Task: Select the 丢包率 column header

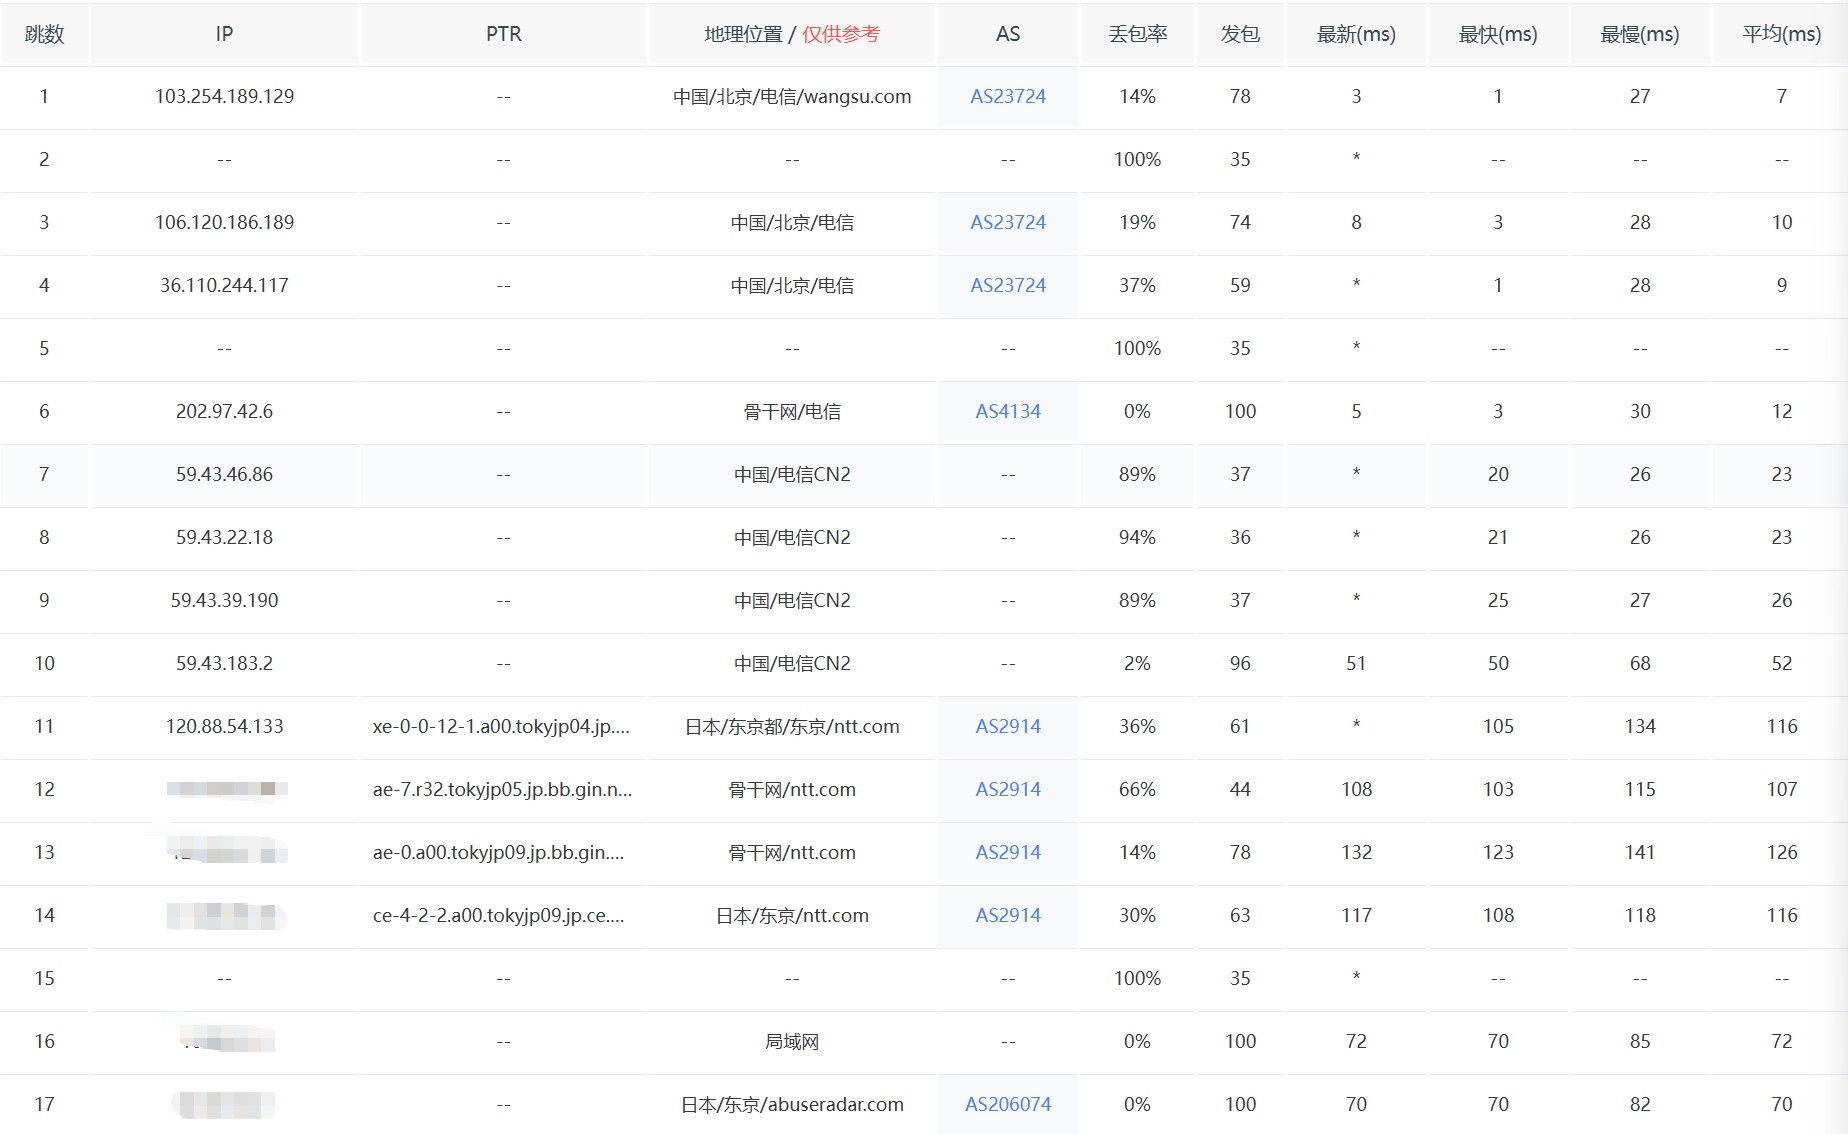Action: [x=1138, y=34]
